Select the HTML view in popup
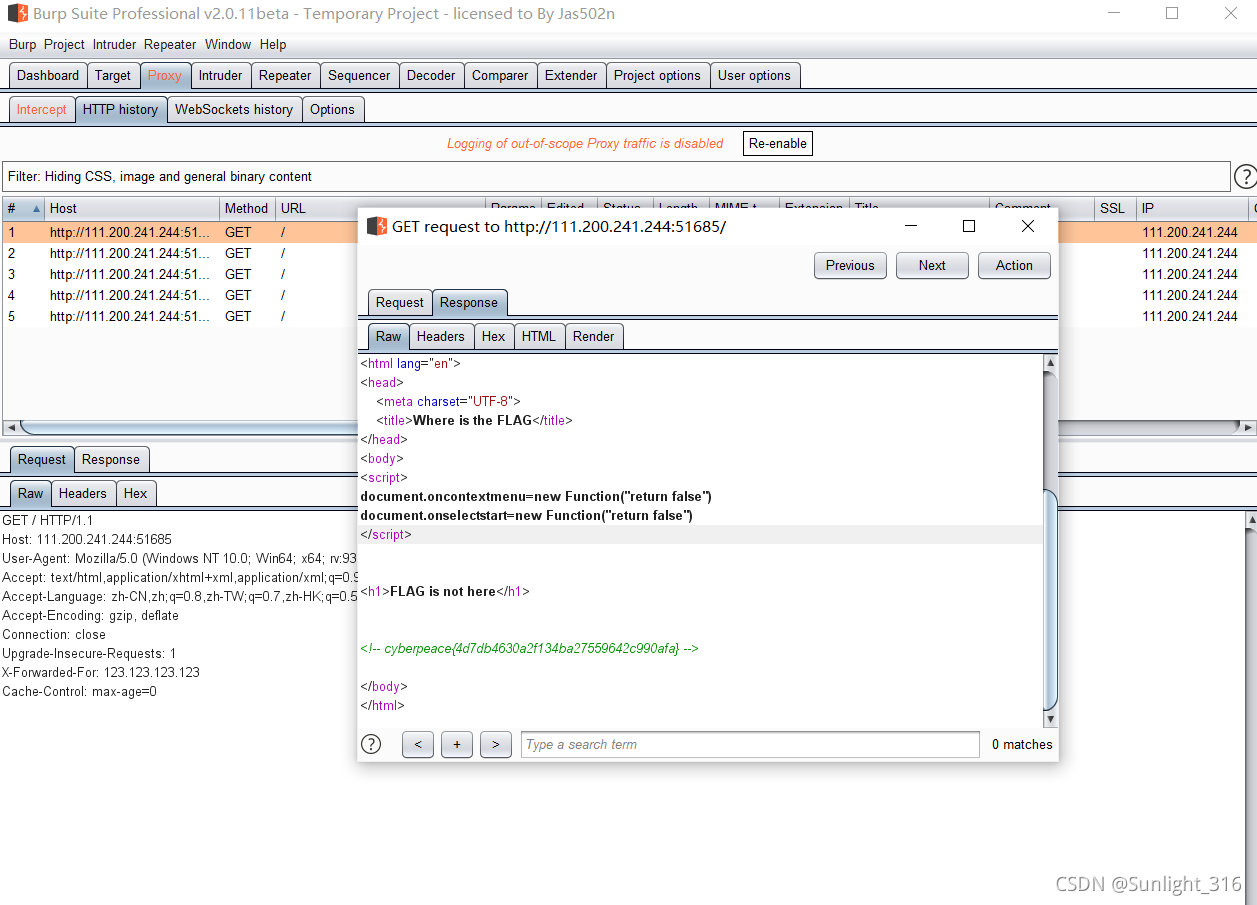1257x905 pixels. 538,337
